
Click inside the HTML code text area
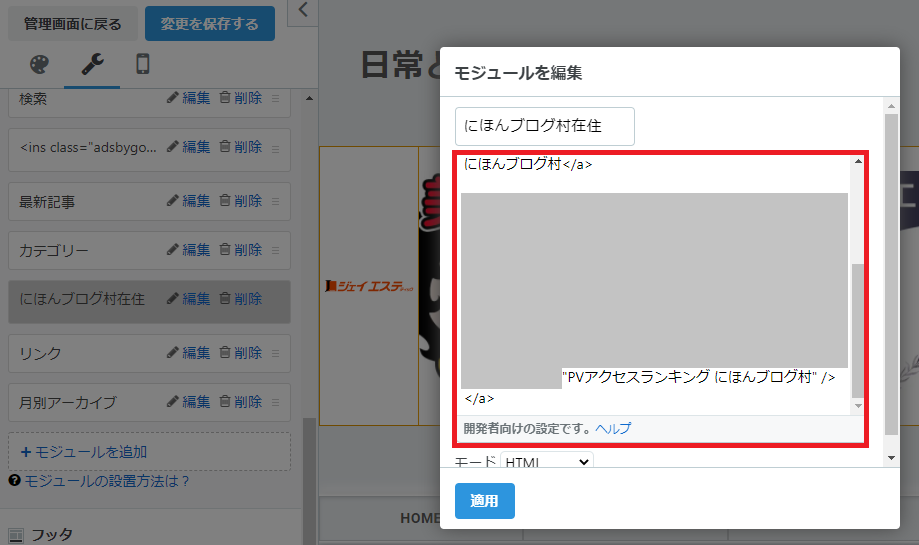[655, 285]
